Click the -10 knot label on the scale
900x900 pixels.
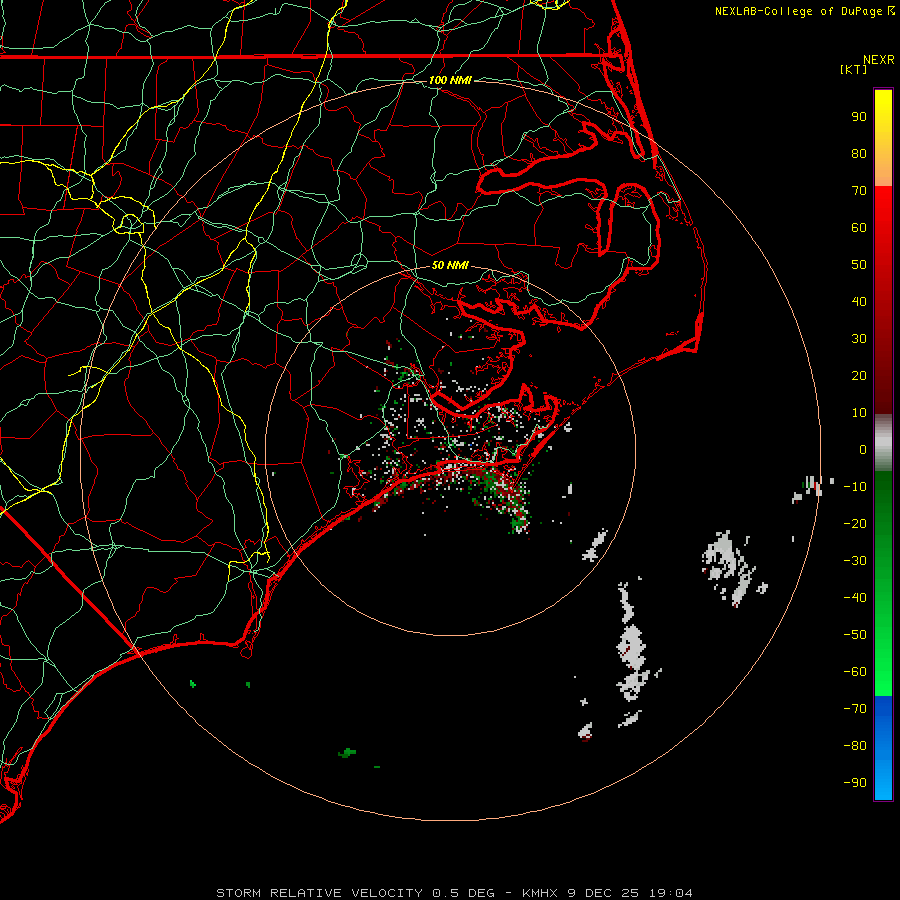855,487
